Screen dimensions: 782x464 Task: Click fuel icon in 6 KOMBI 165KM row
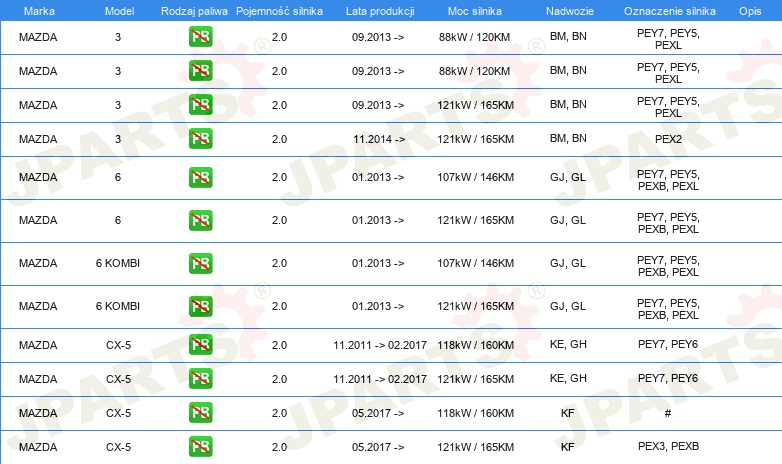pyautogui.click(x=200, y=306)
